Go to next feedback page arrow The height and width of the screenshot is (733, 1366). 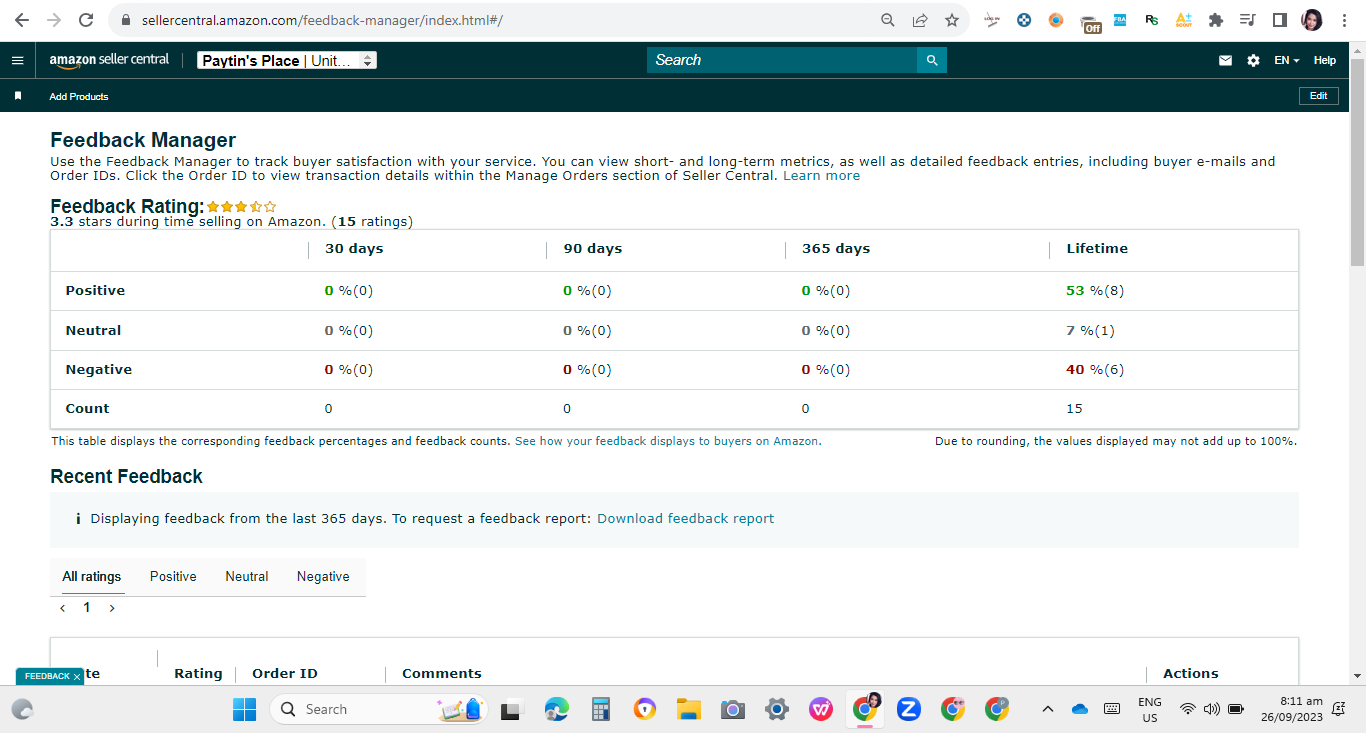[112, 608]
